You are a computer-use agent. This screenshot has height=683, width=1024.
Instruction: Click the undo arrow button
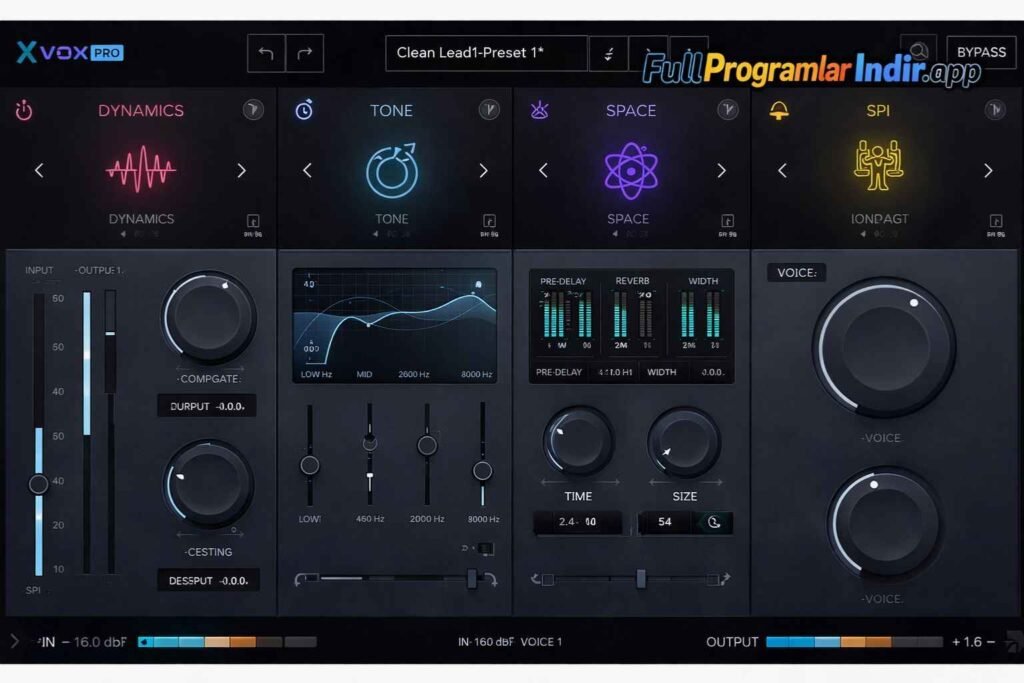(x=264, y=52)
